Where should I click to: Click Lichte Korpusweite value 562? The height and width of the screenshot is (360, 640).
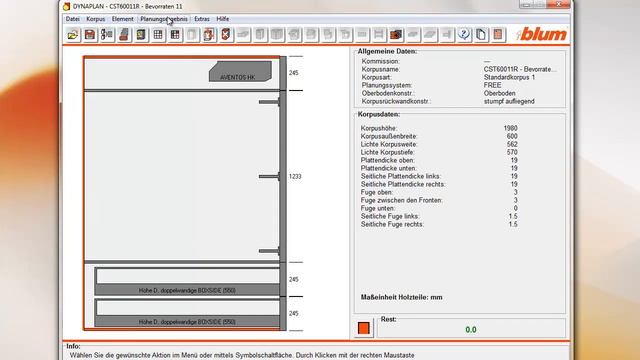point(512,144)
